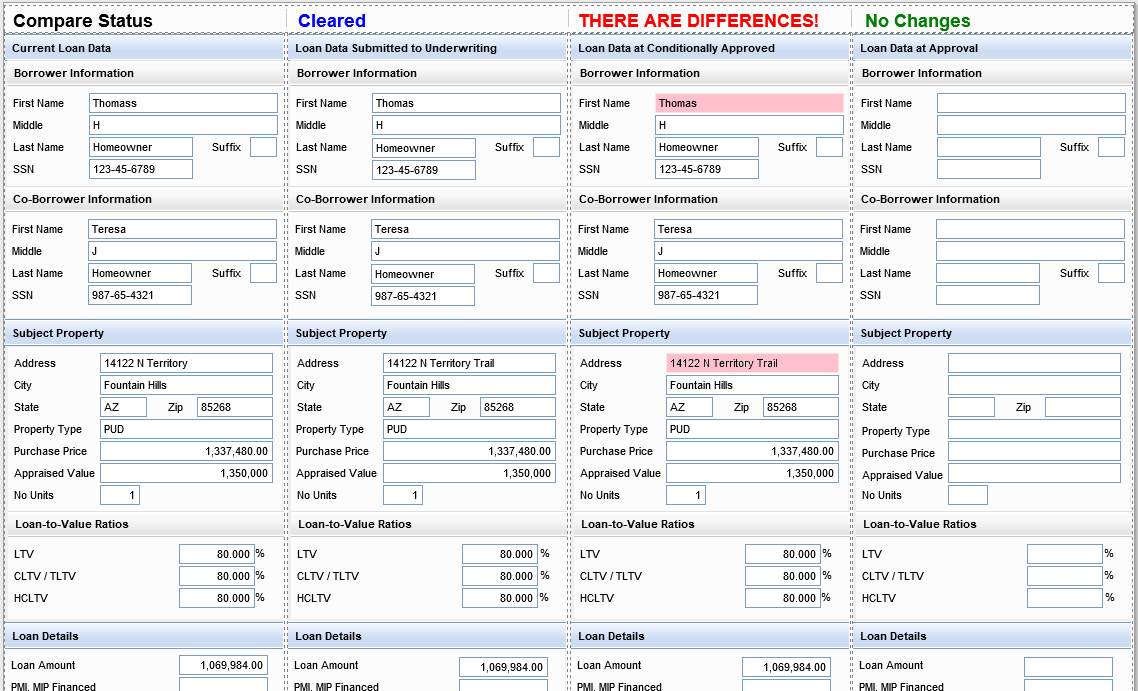Click 'Loan Data at Conditionally Approved' column header
Image resolution: width=1138 pixels, height=691 pixels.
(x=676, y=48)
